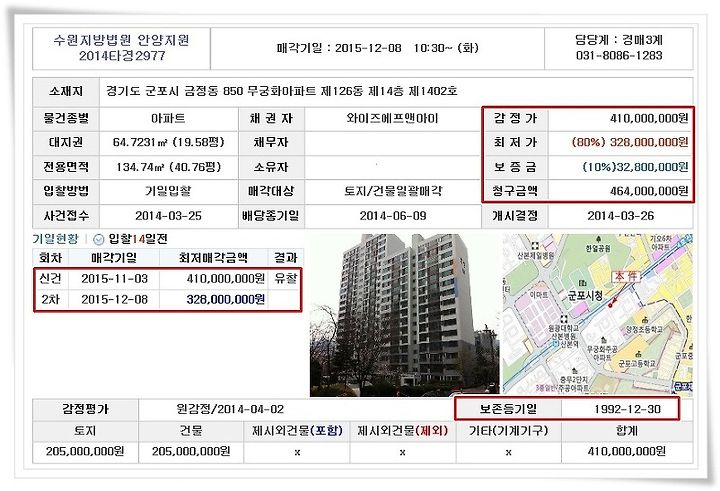Open the 군포시청 location map
Image resolution: width=720 pixels, height=491 pixels.
[597, 314]
